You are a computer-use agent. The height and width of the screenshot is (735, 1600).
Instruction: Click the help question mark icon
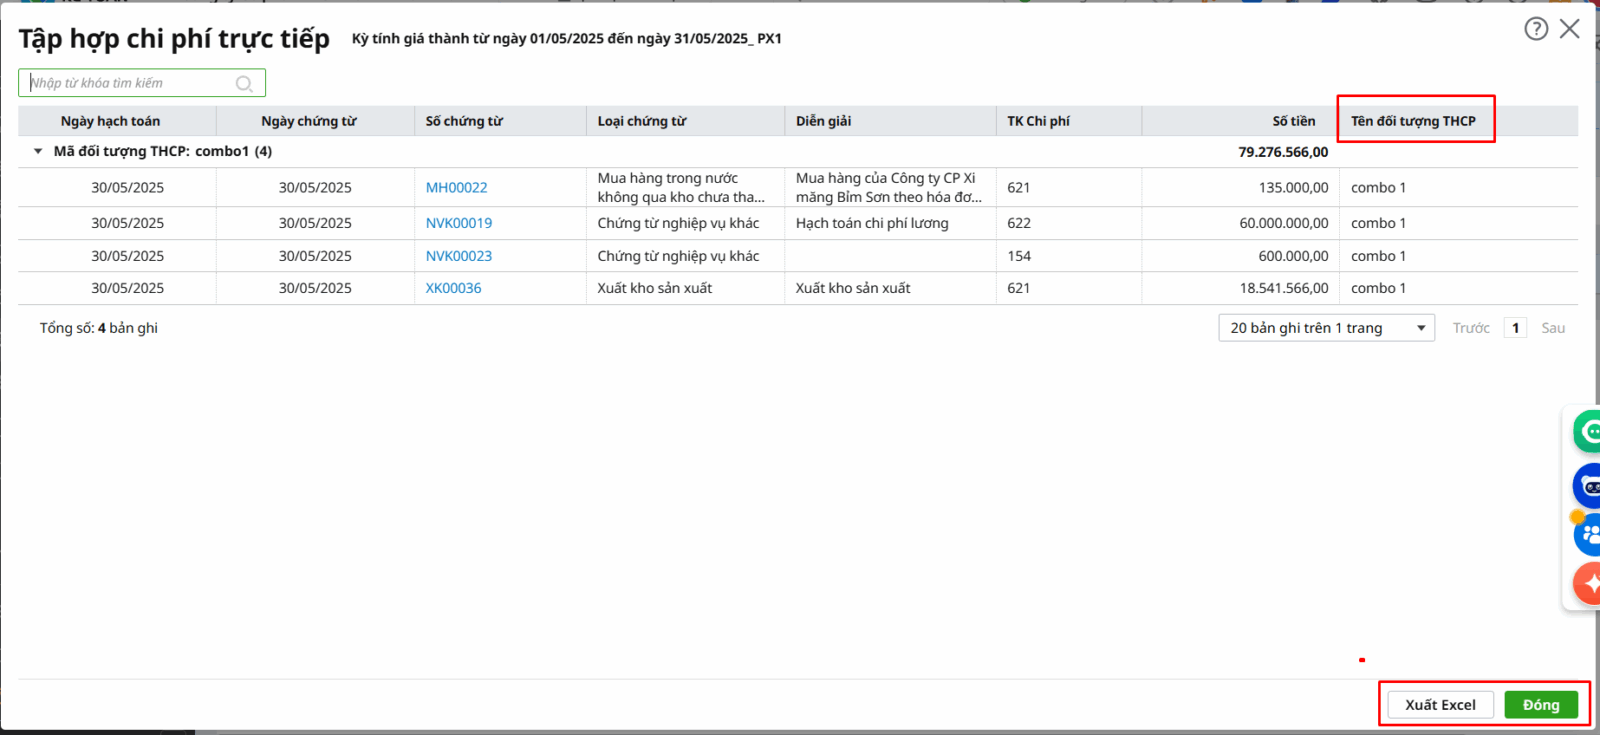coord(1536,29)
